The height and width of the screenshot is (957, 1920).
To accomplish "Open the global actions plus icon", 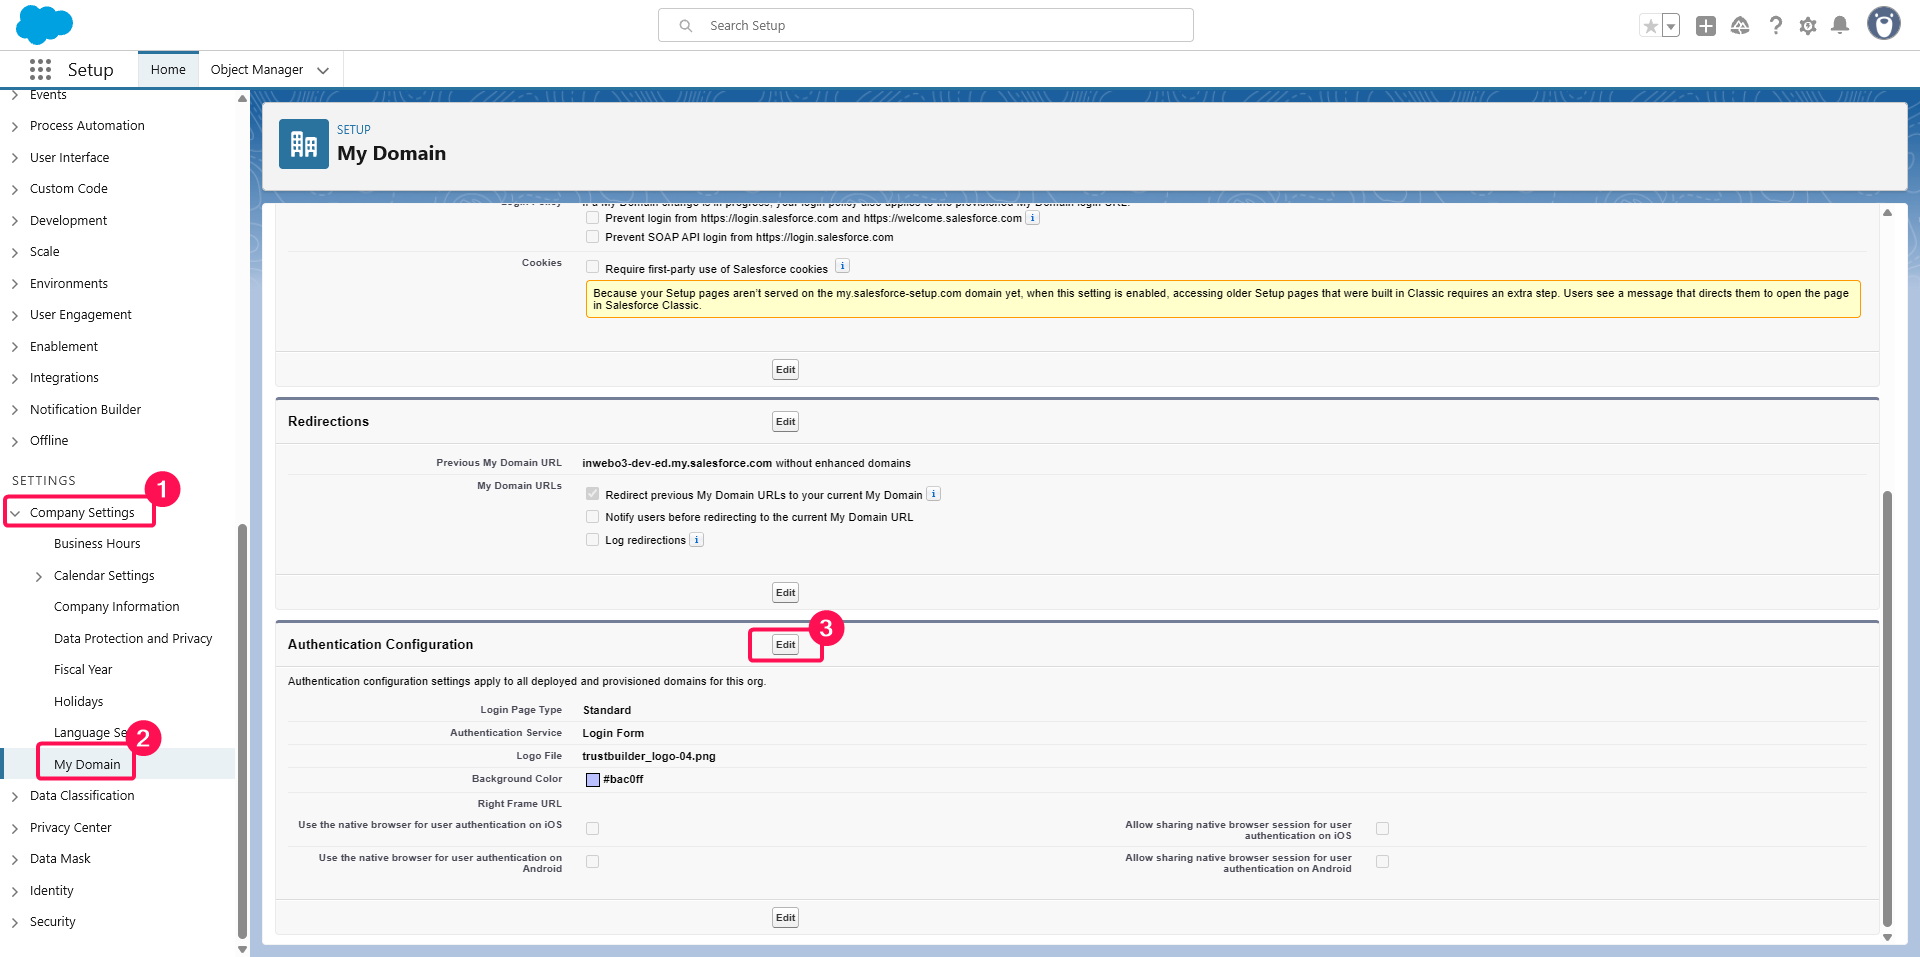I will click(x=1706, y=26).
